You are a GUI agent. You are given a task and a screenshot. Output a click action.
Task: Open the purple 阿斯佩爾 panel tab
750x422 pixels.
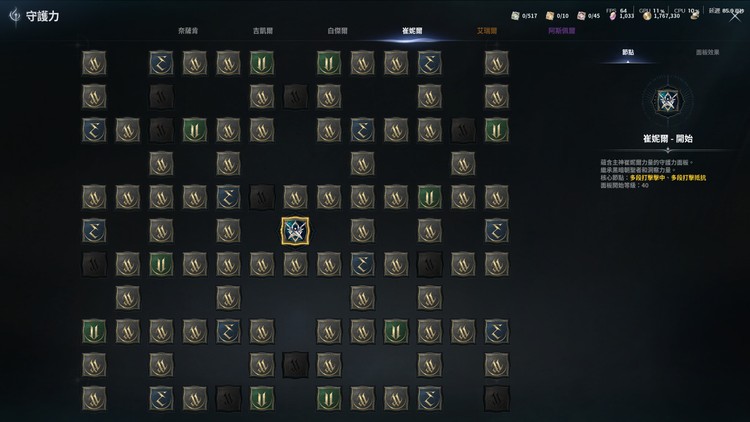562,31
